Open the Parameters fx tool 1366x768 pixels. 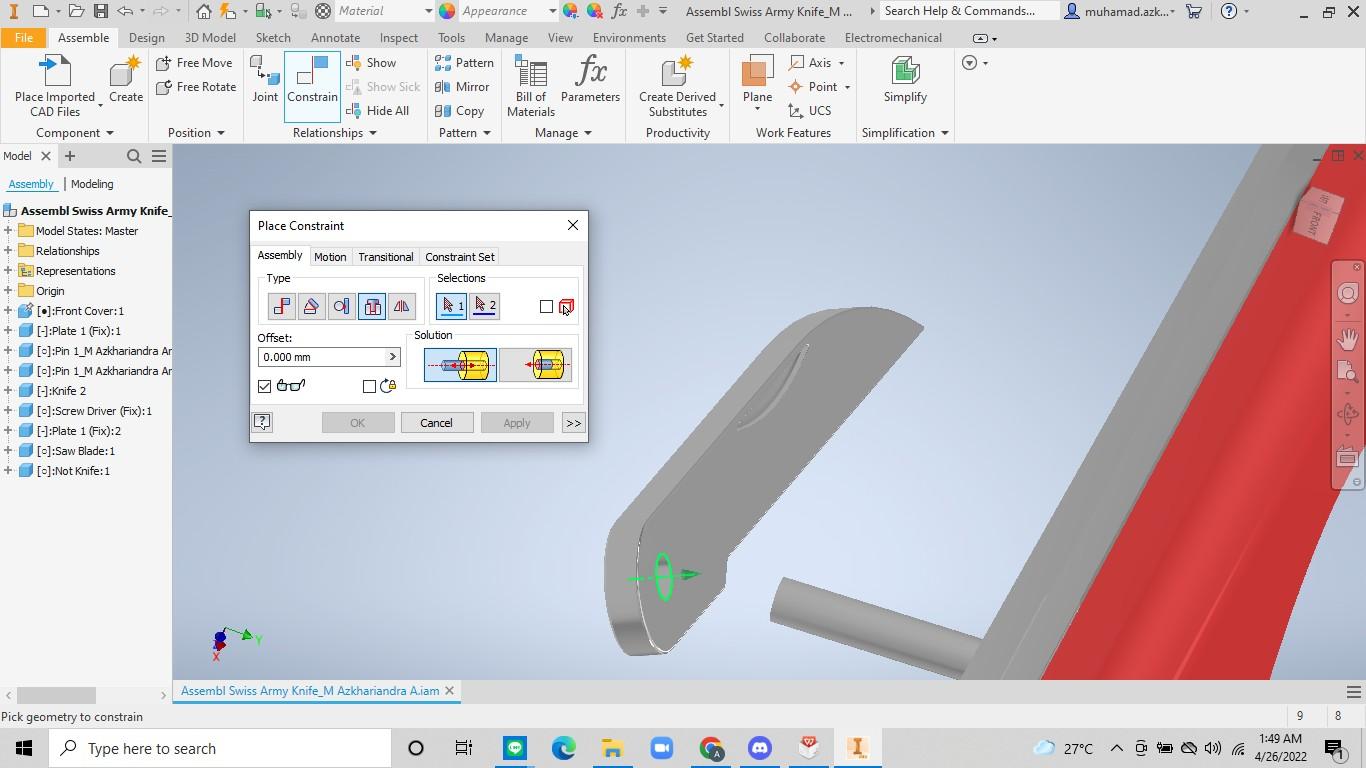tap(590, 80)
